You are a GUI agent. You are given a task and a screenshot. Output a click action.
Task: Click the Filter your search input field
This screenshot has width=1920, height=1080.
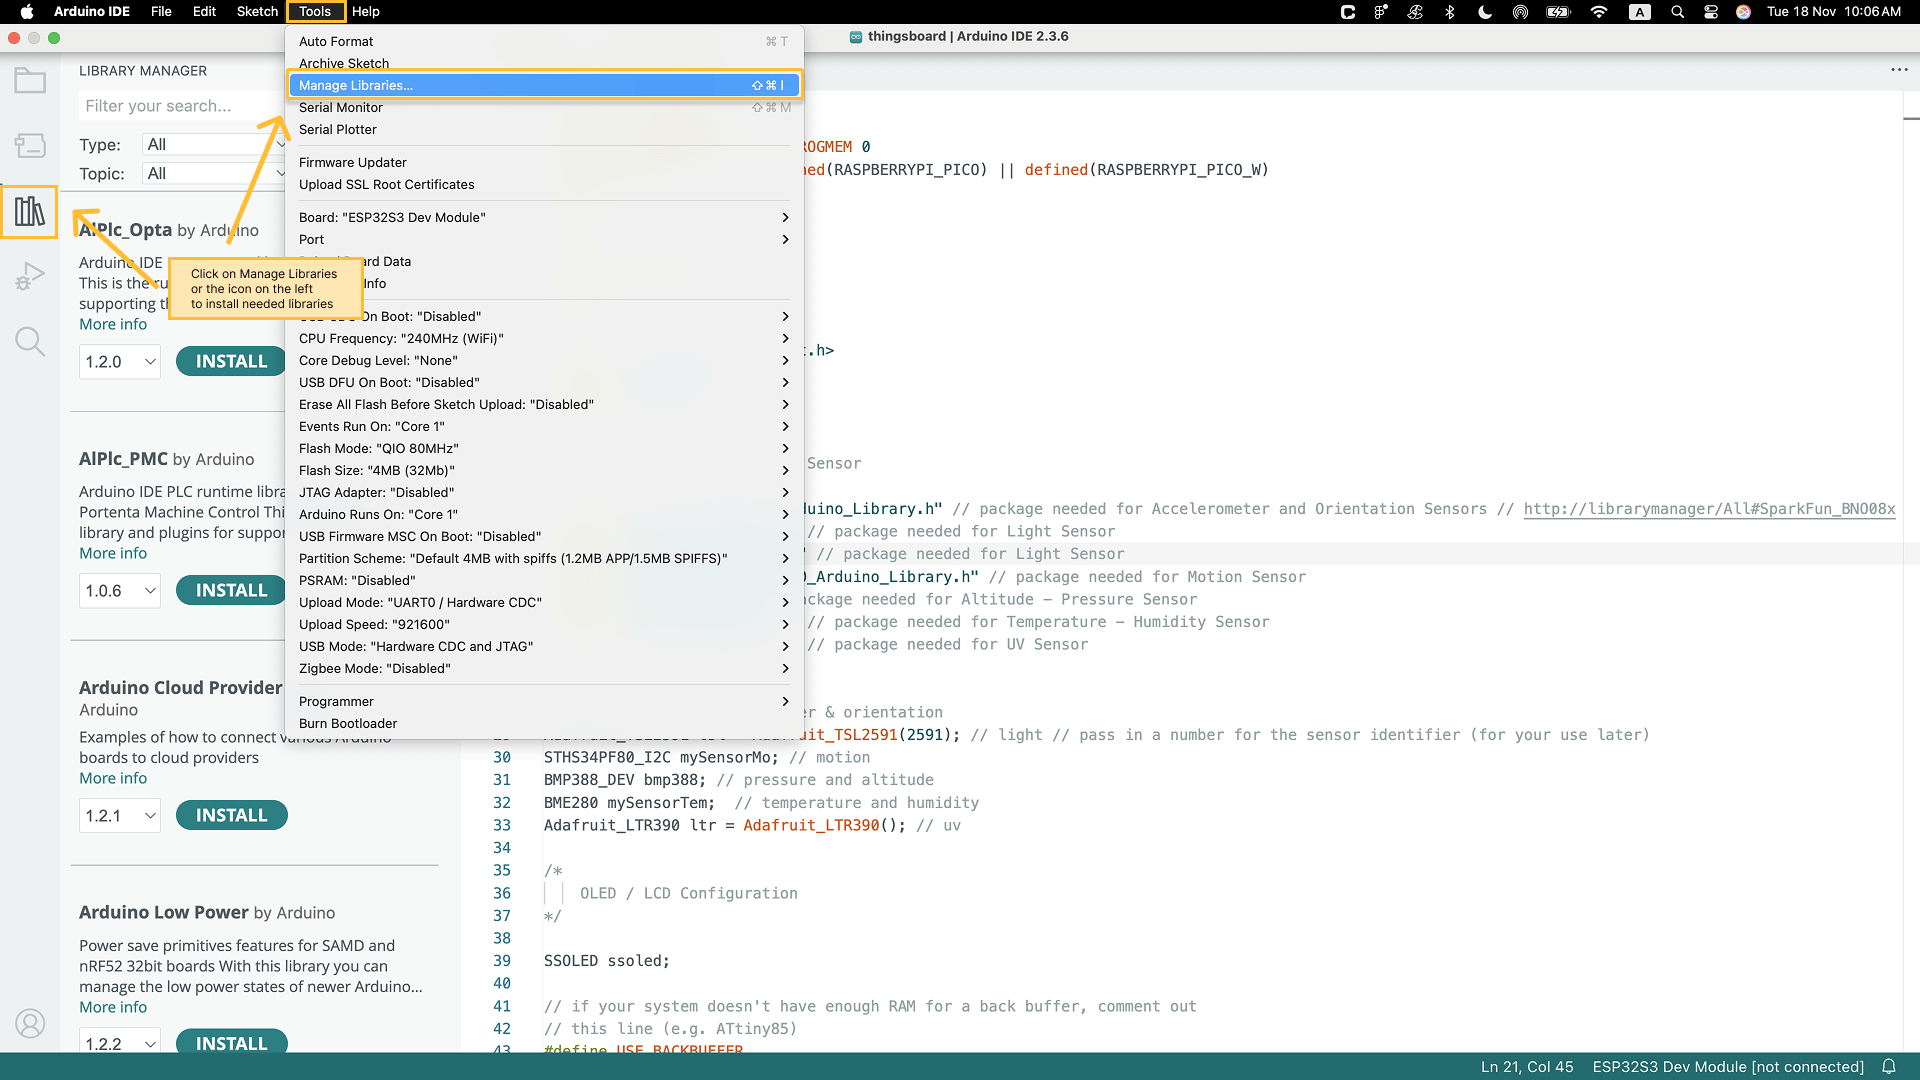click(180, 106)
